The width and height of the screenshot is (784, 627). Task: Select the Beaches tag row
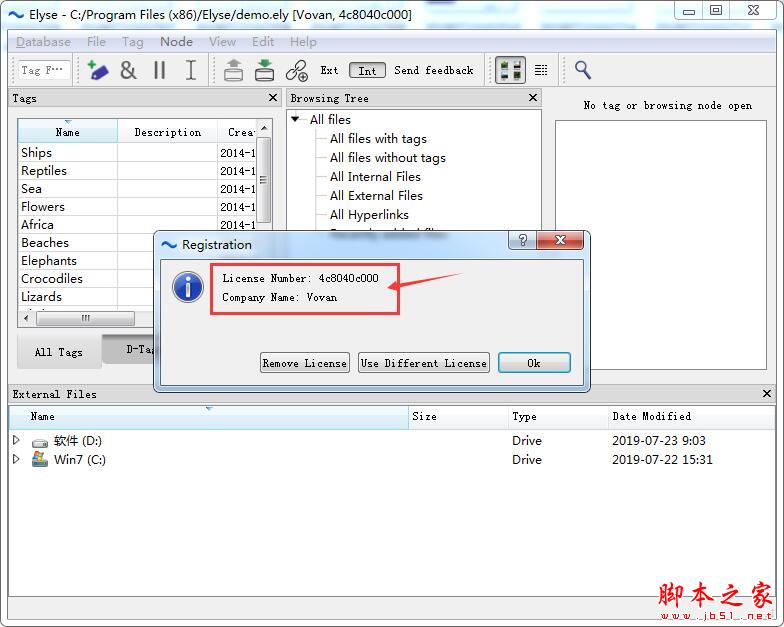pyautogui.click(x=86, y=242)
